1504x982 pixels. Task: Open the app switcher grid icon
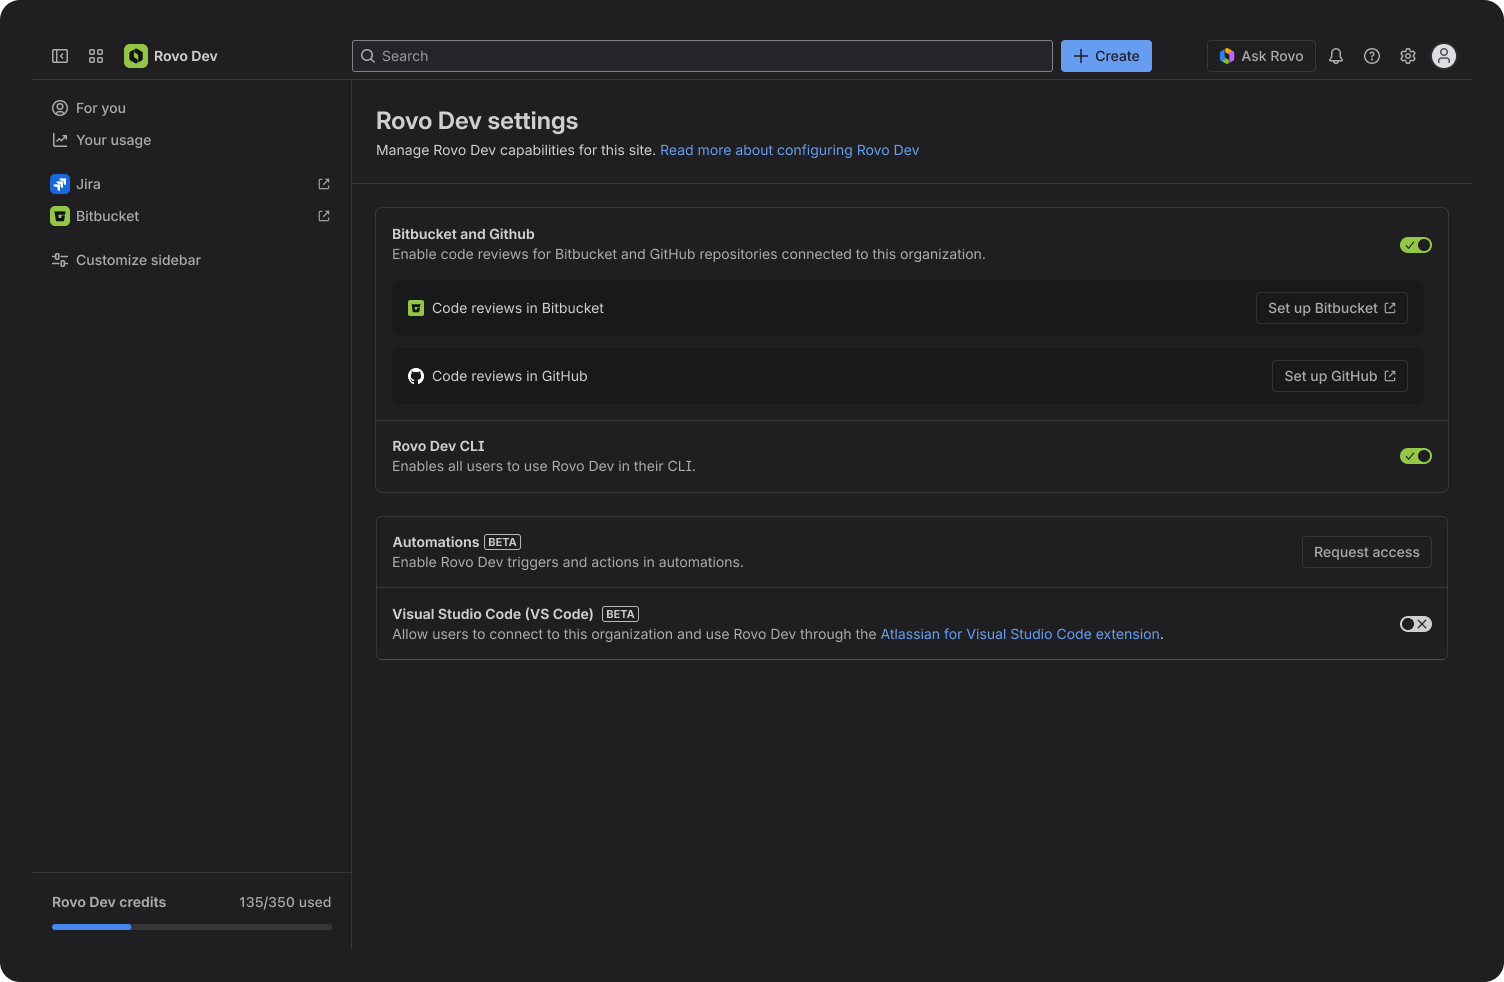click(96, 56)
